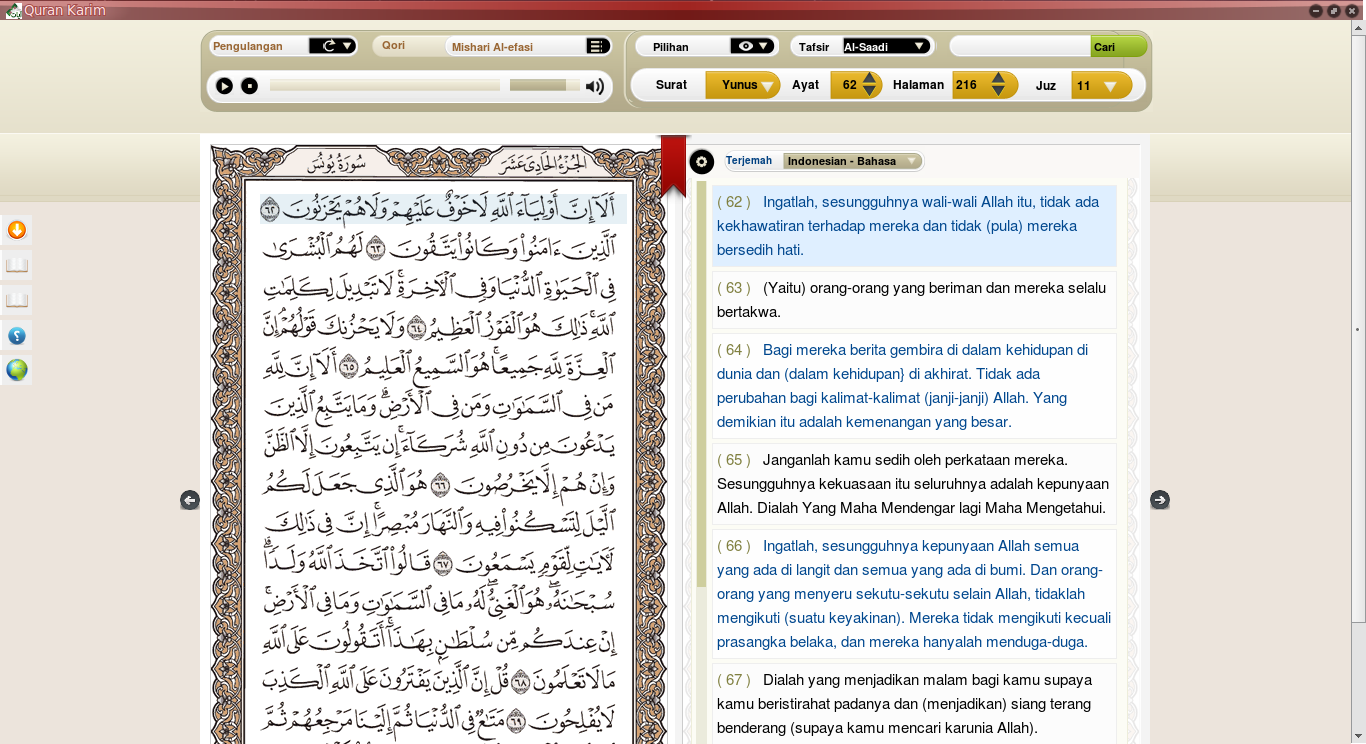Increase Ayat number with up arrow

pos(870,78)
